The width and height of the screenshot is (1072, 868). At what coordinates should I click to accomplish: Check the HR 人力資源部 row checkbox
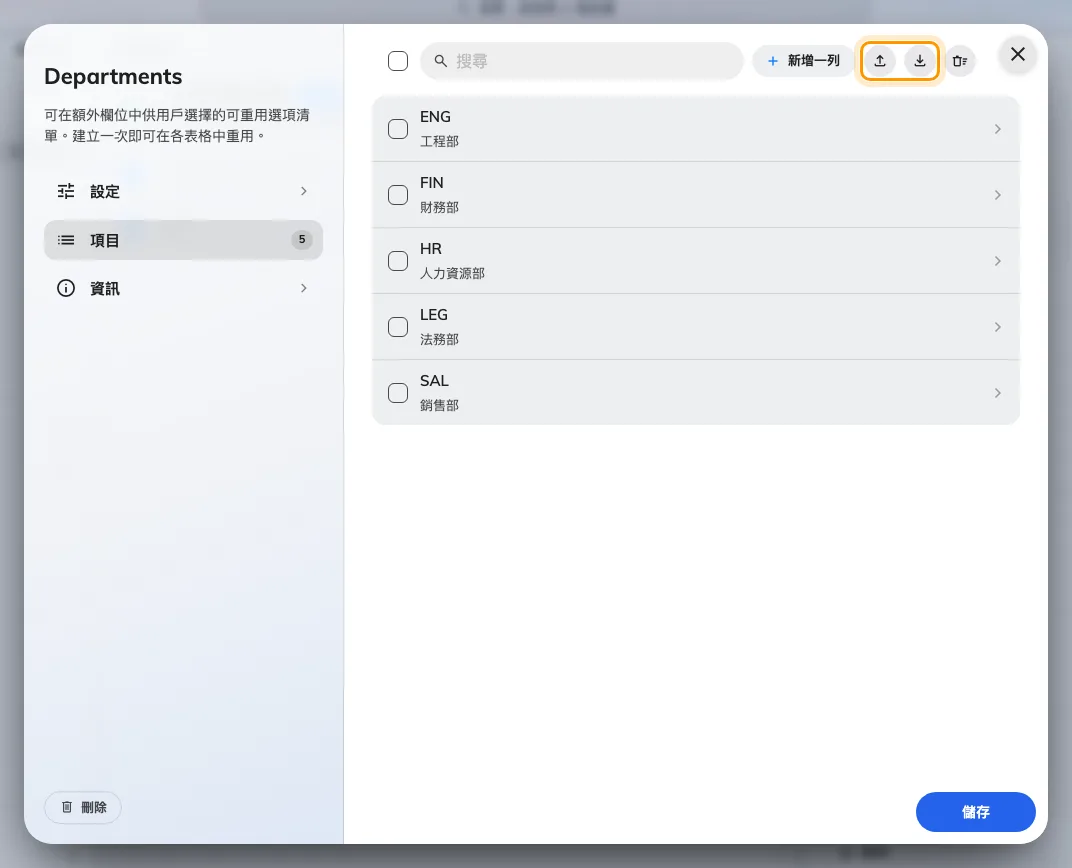(x=398, y=261)
